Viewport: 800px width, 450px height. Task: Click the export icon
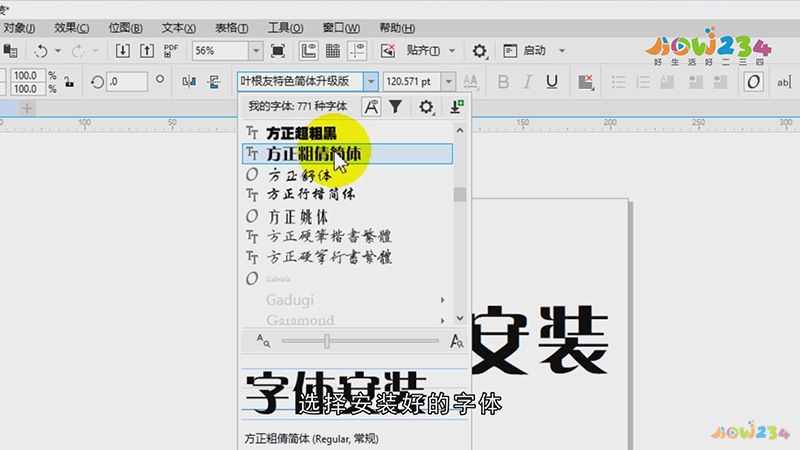coord(147,51)
